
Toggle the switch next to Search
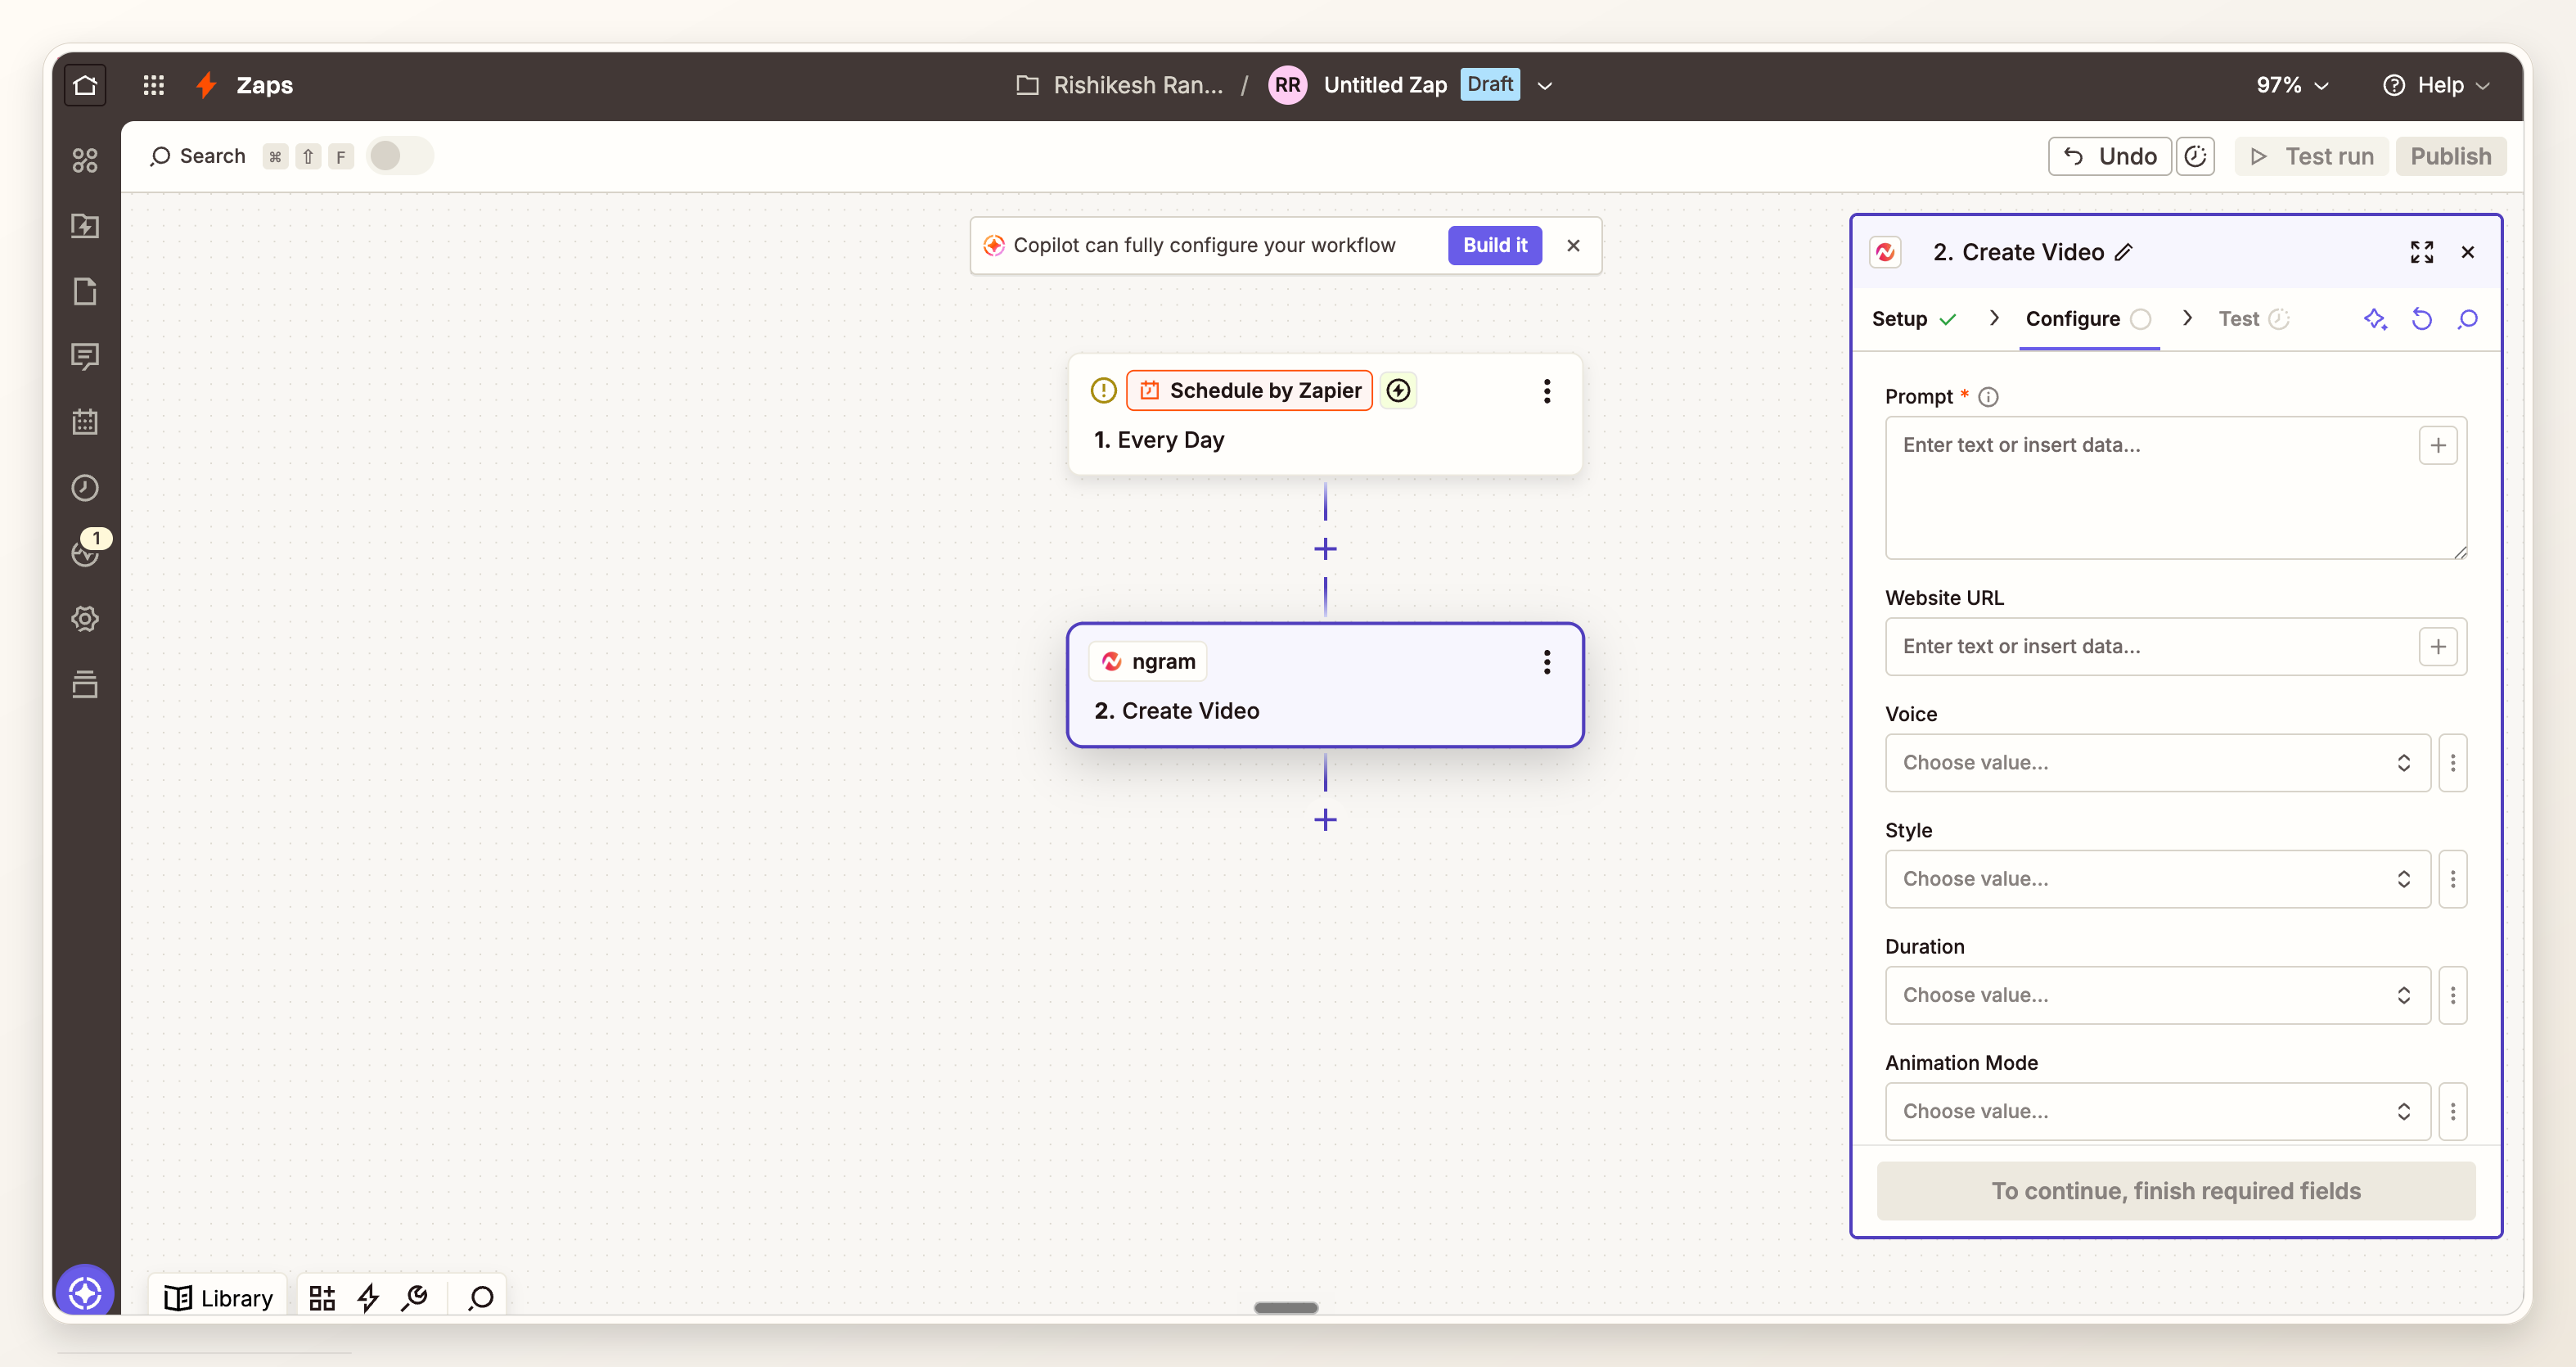399,156
